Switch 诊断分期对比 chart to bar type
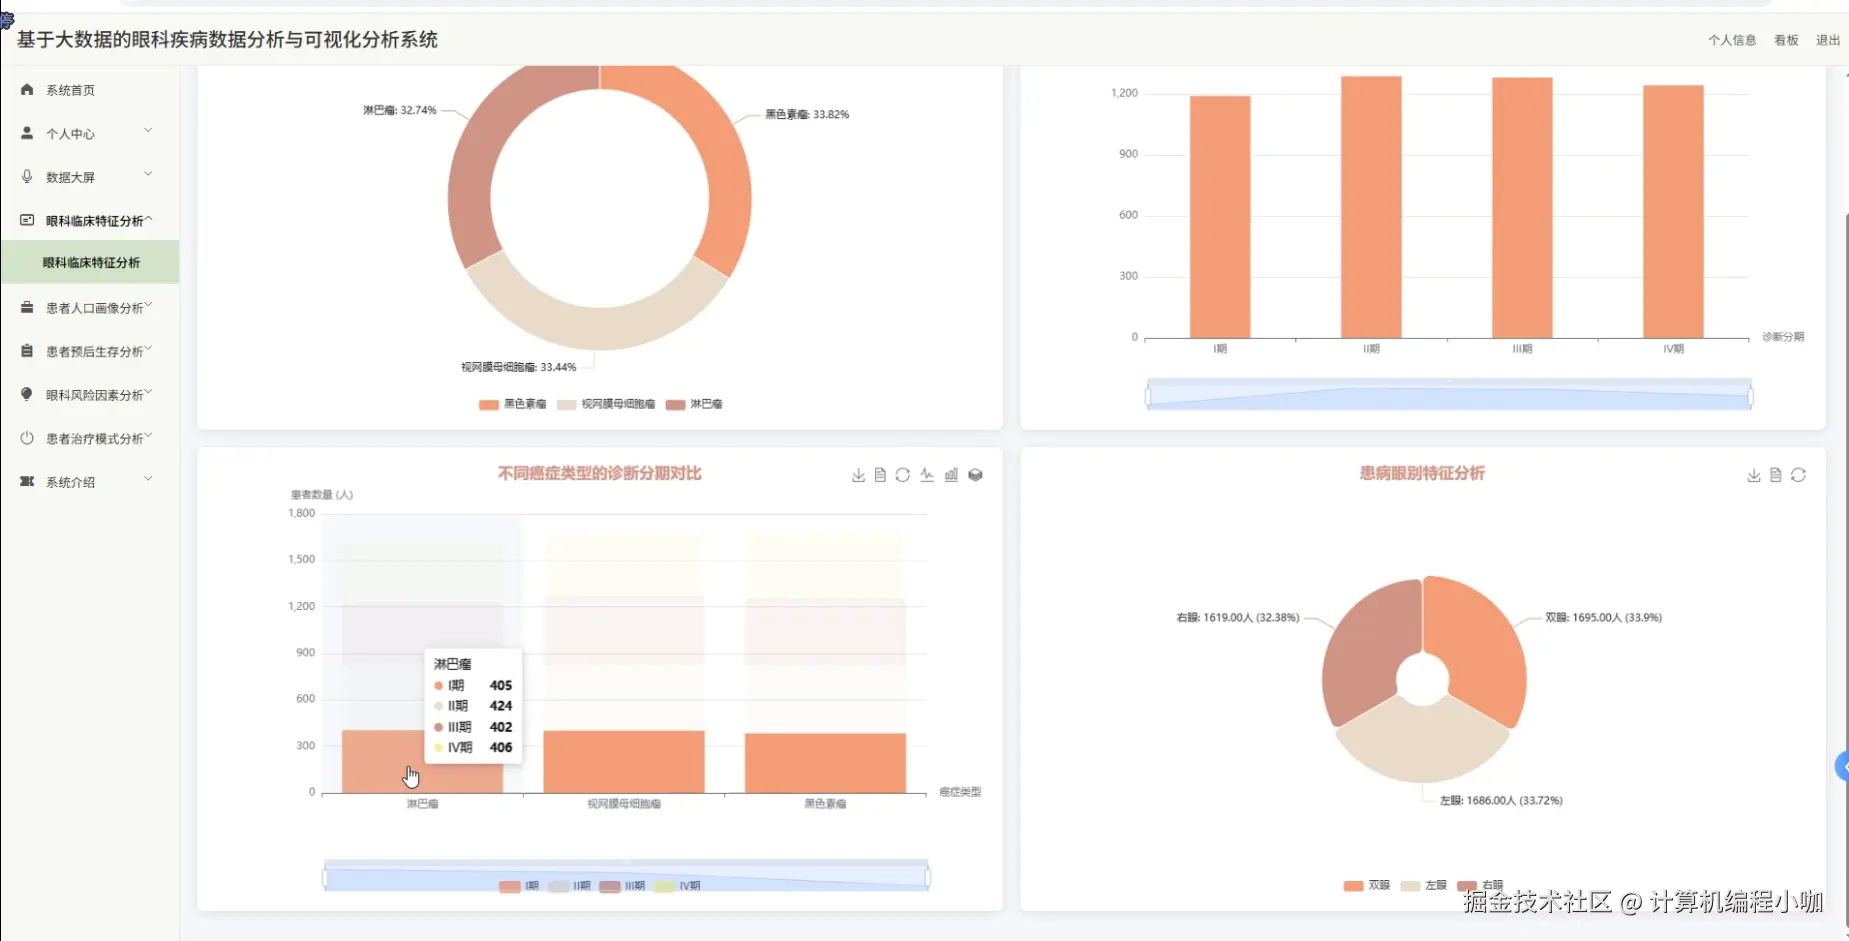The image size is (1849, 941). click(951, 475)
